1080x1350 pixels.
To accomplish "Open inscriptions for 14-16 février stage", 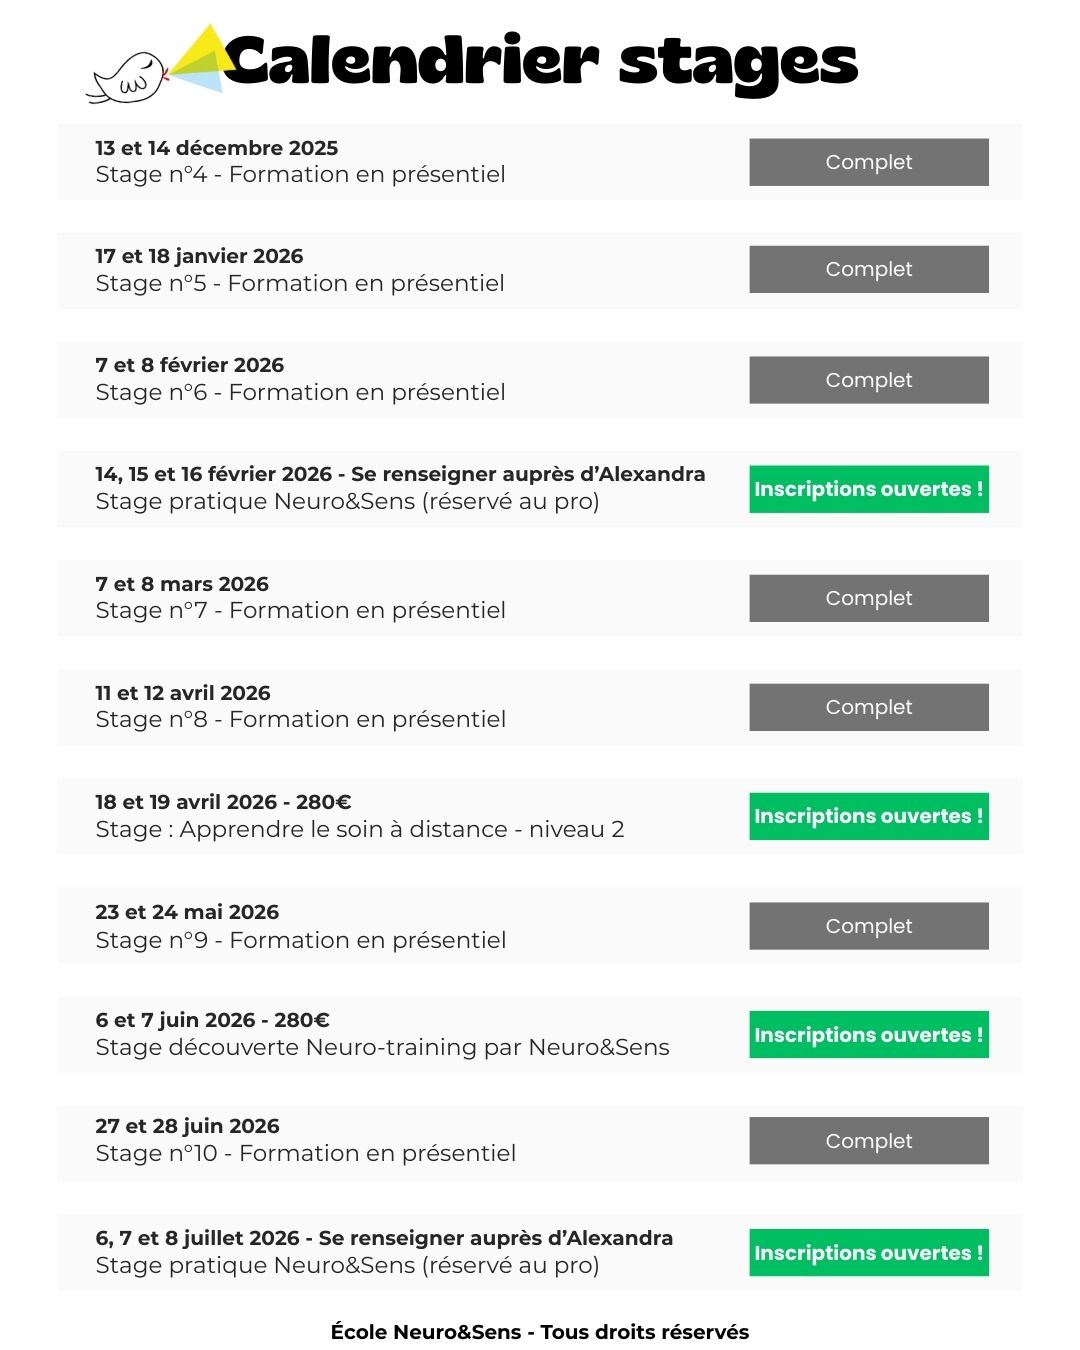I will (x=868, y=489).
